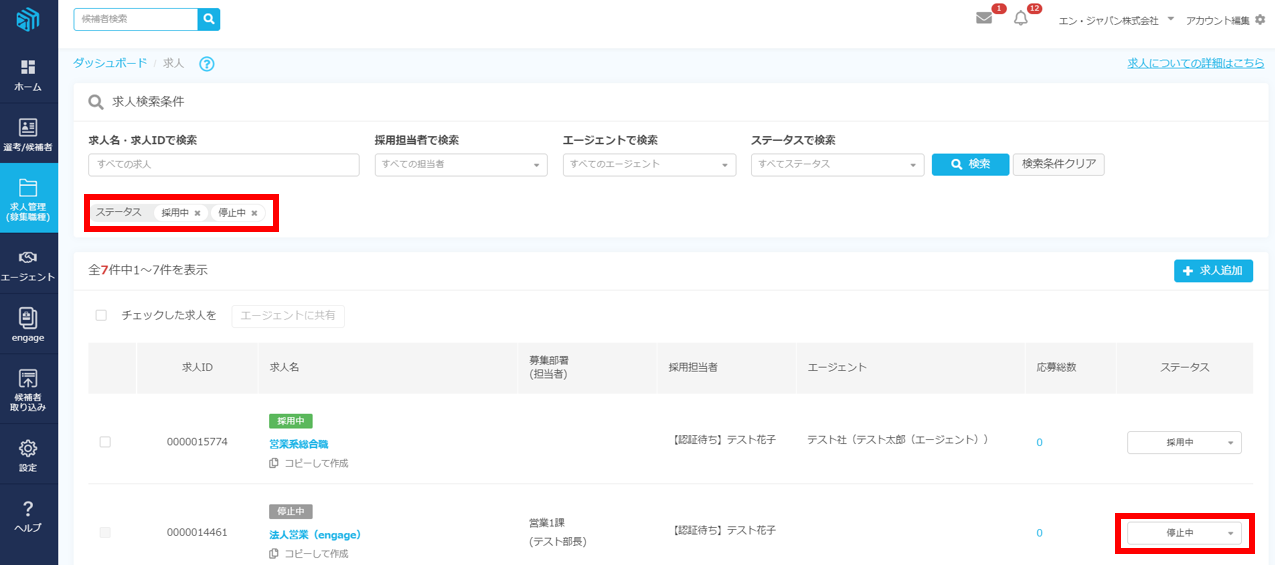The height and width of the screenshot is (565, 1275).
Task: Check the box for job 0000015774
Action: tap(105, 442)
